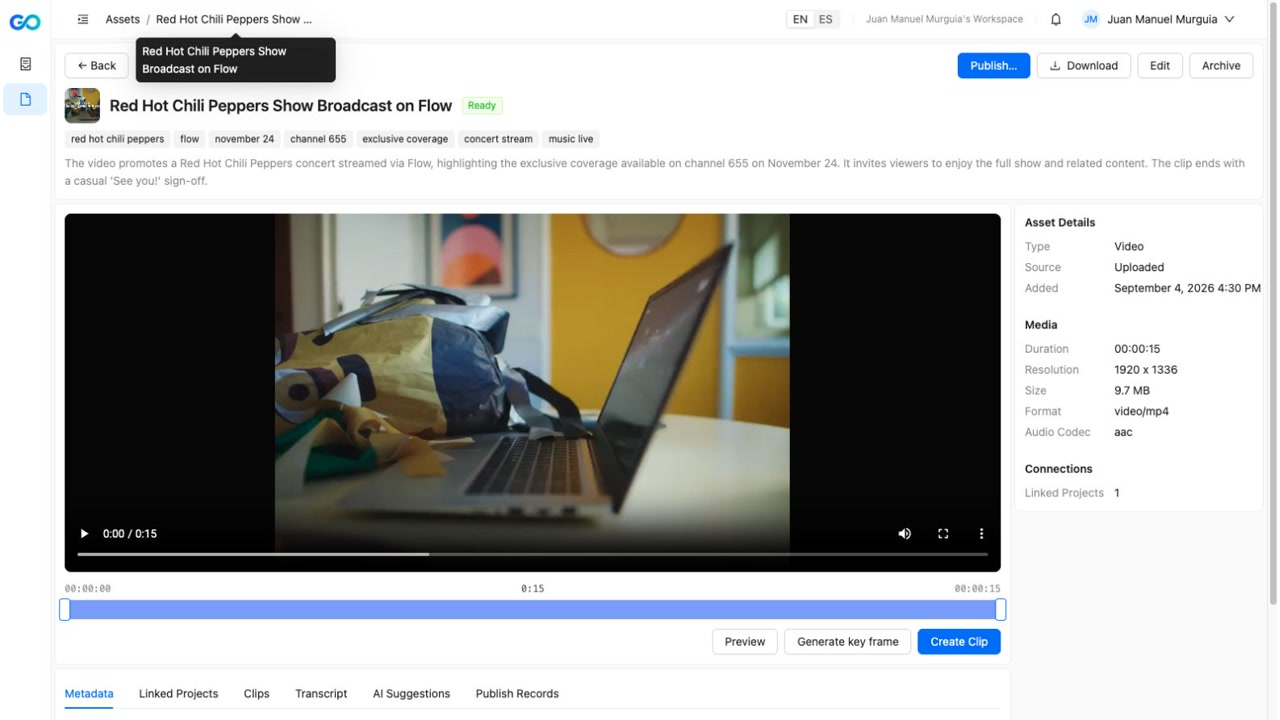Click the 9.7 MB size value
This screenshot has height=720, width=1280.
click(1132, 391)
